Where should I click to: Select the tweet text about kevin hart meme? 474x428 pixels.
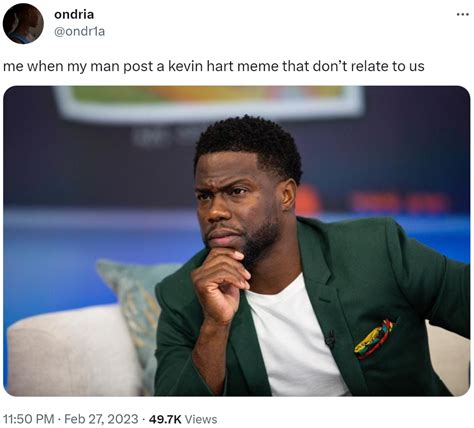tap(214, 66)
